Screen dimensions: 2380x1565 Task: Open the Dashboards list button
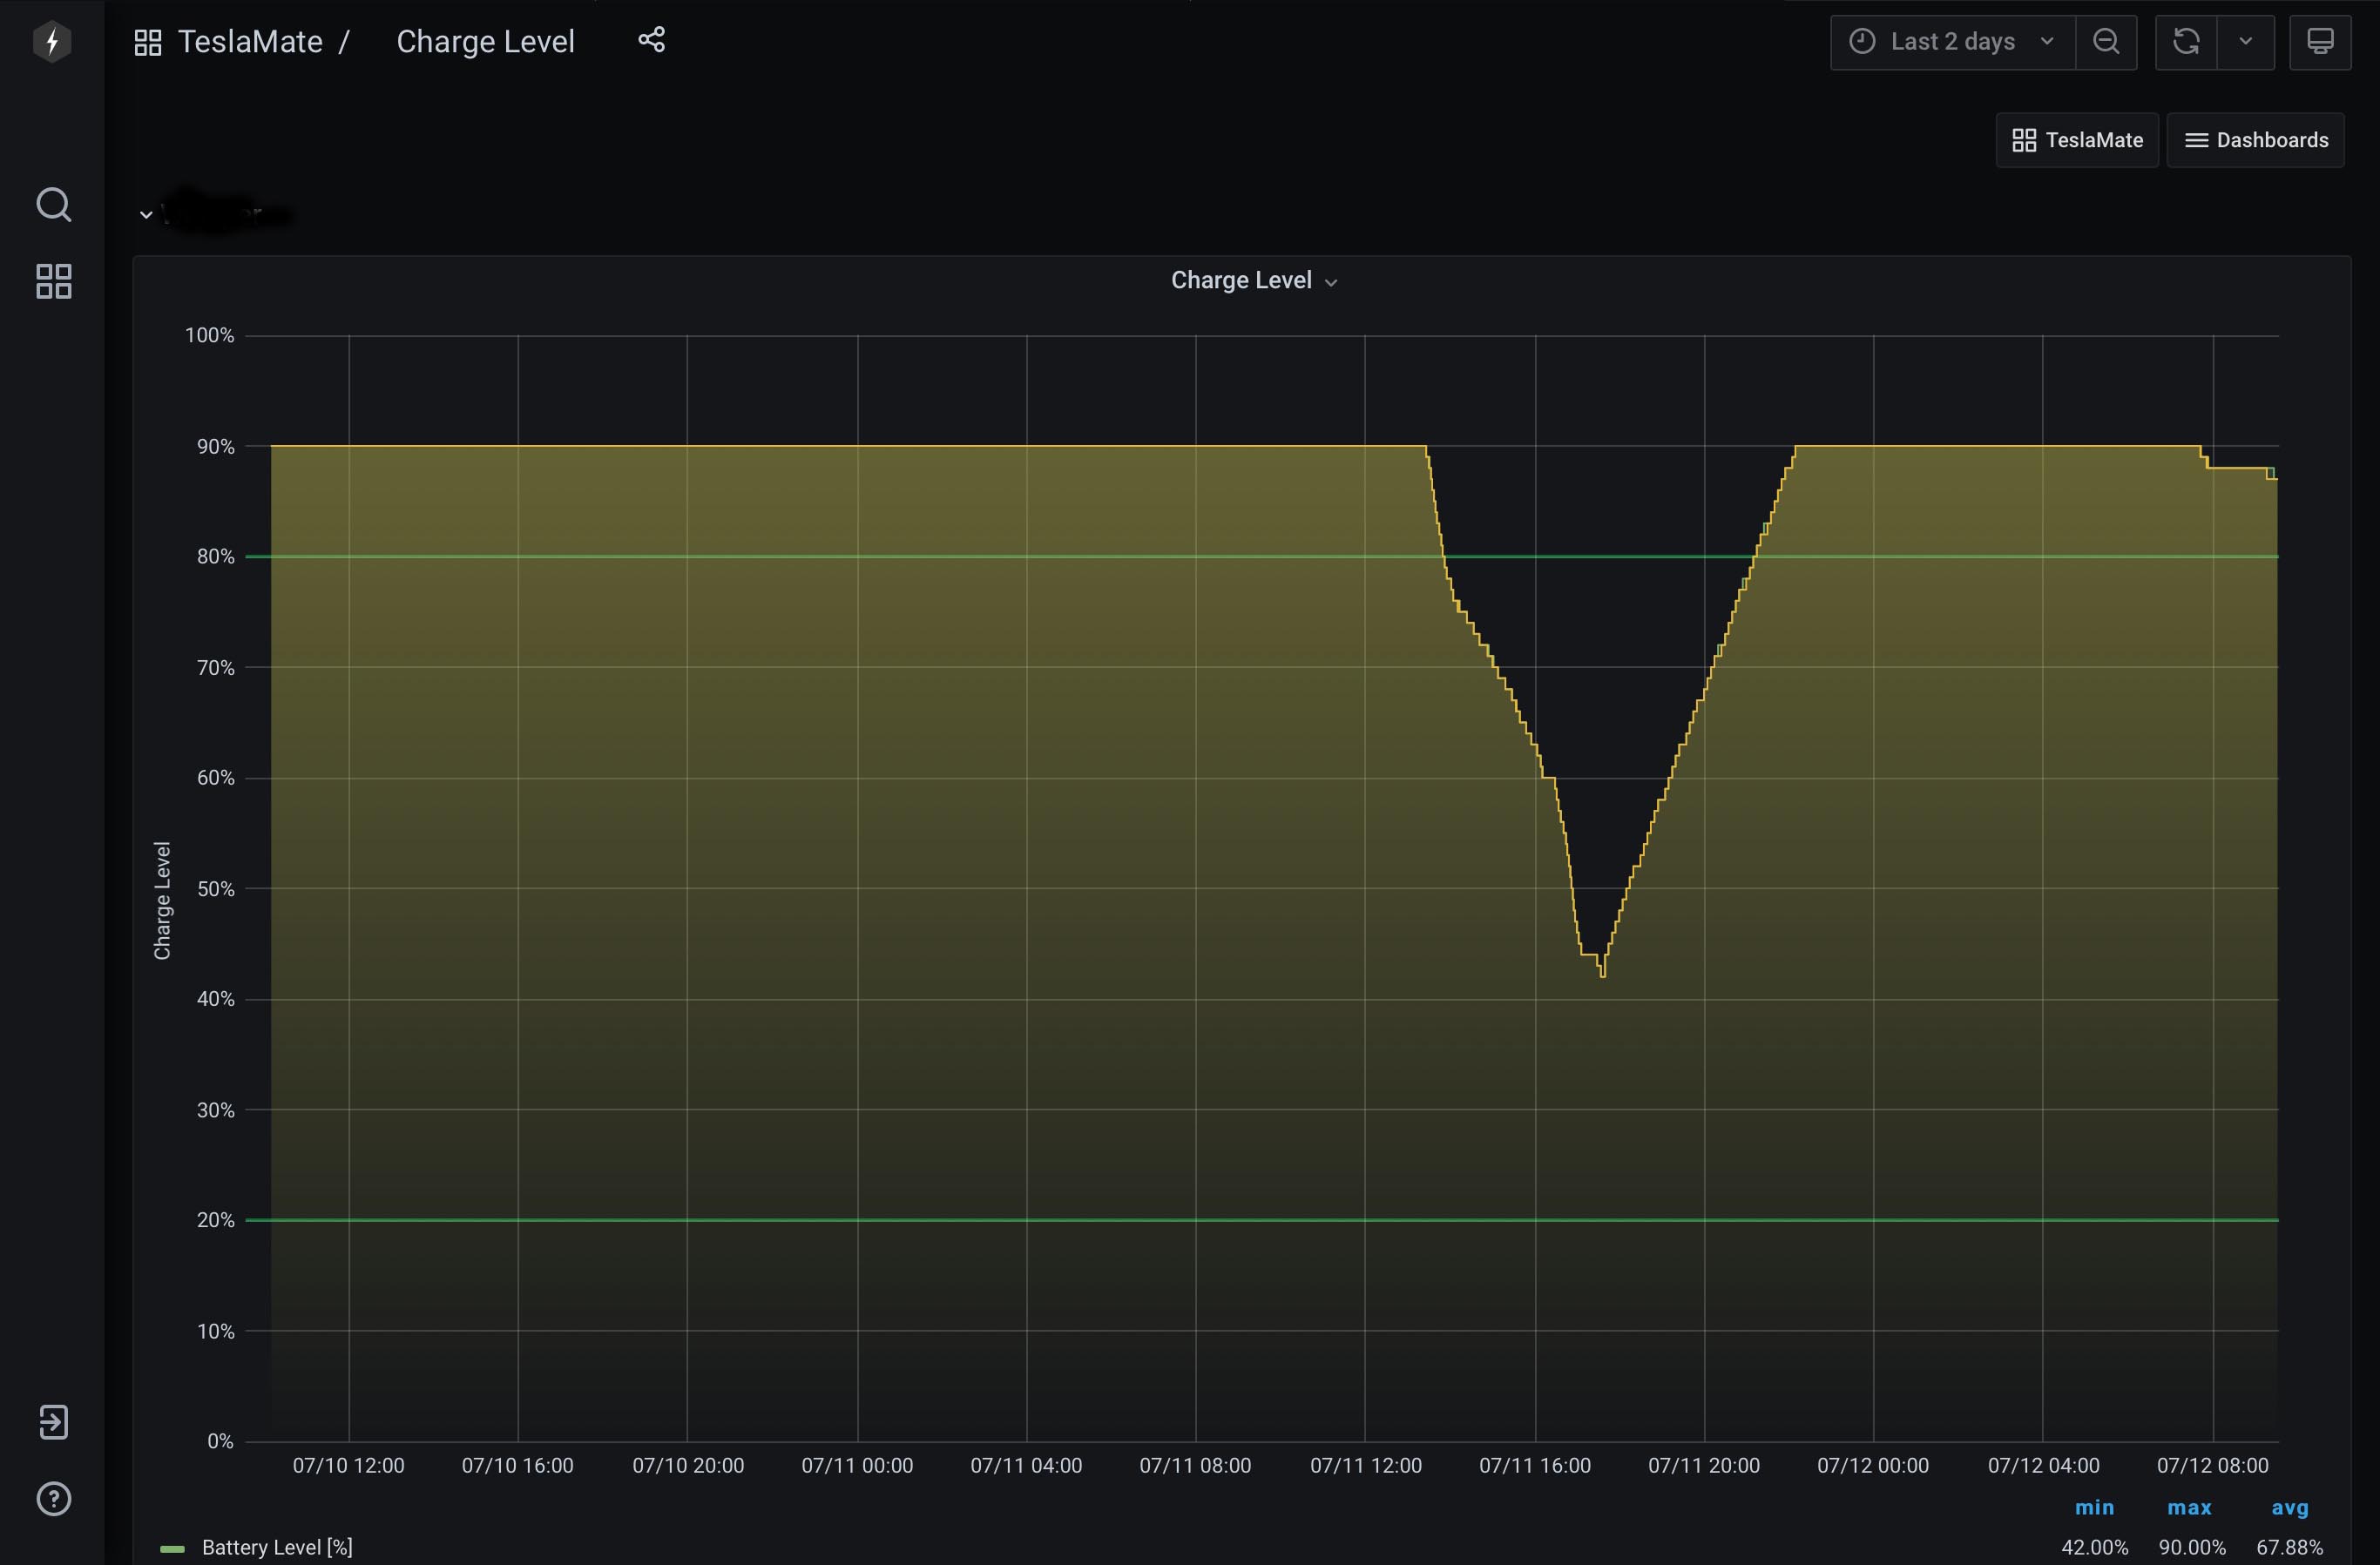pos(2255,140)
